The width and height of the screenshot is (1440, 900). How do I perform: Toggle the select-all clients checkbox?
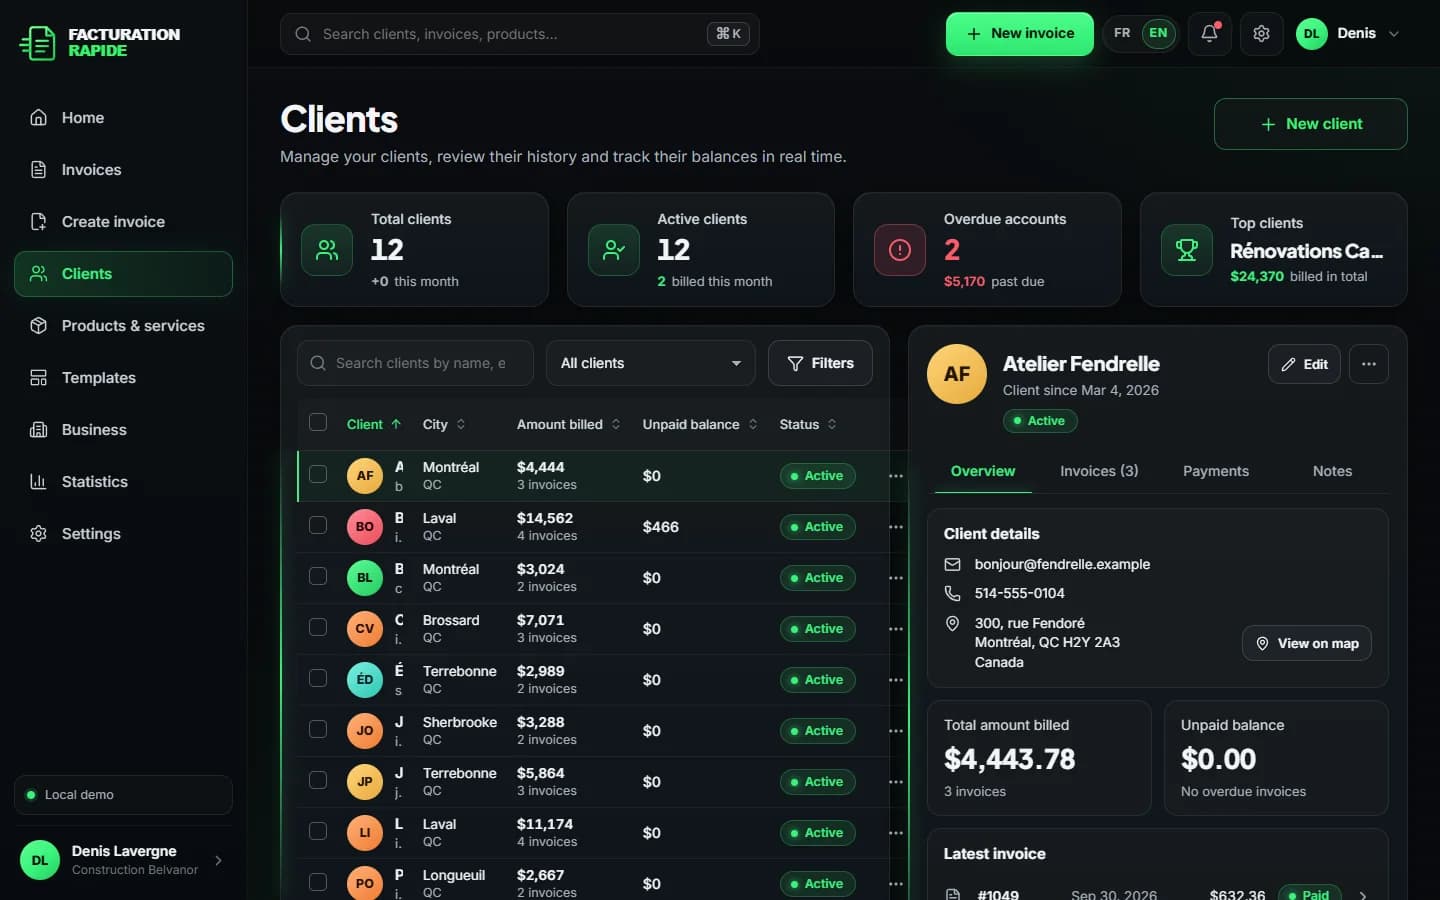318,422
